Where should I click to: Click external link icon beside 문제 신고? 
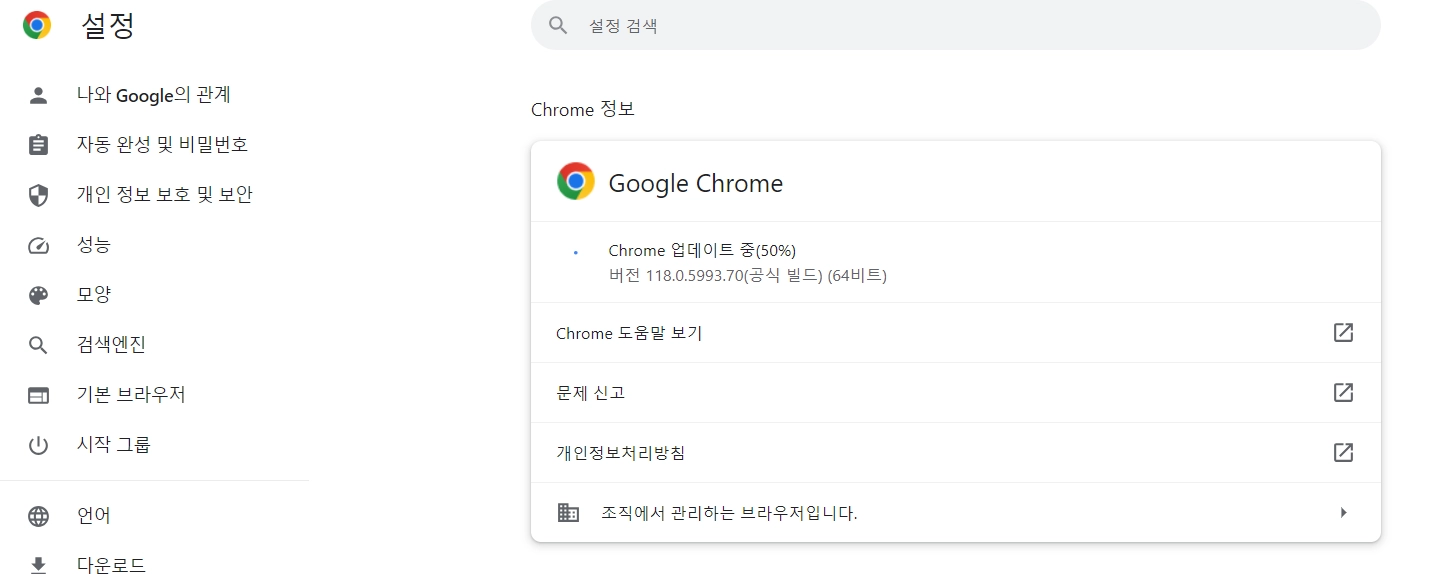[x=1343, y=393]
